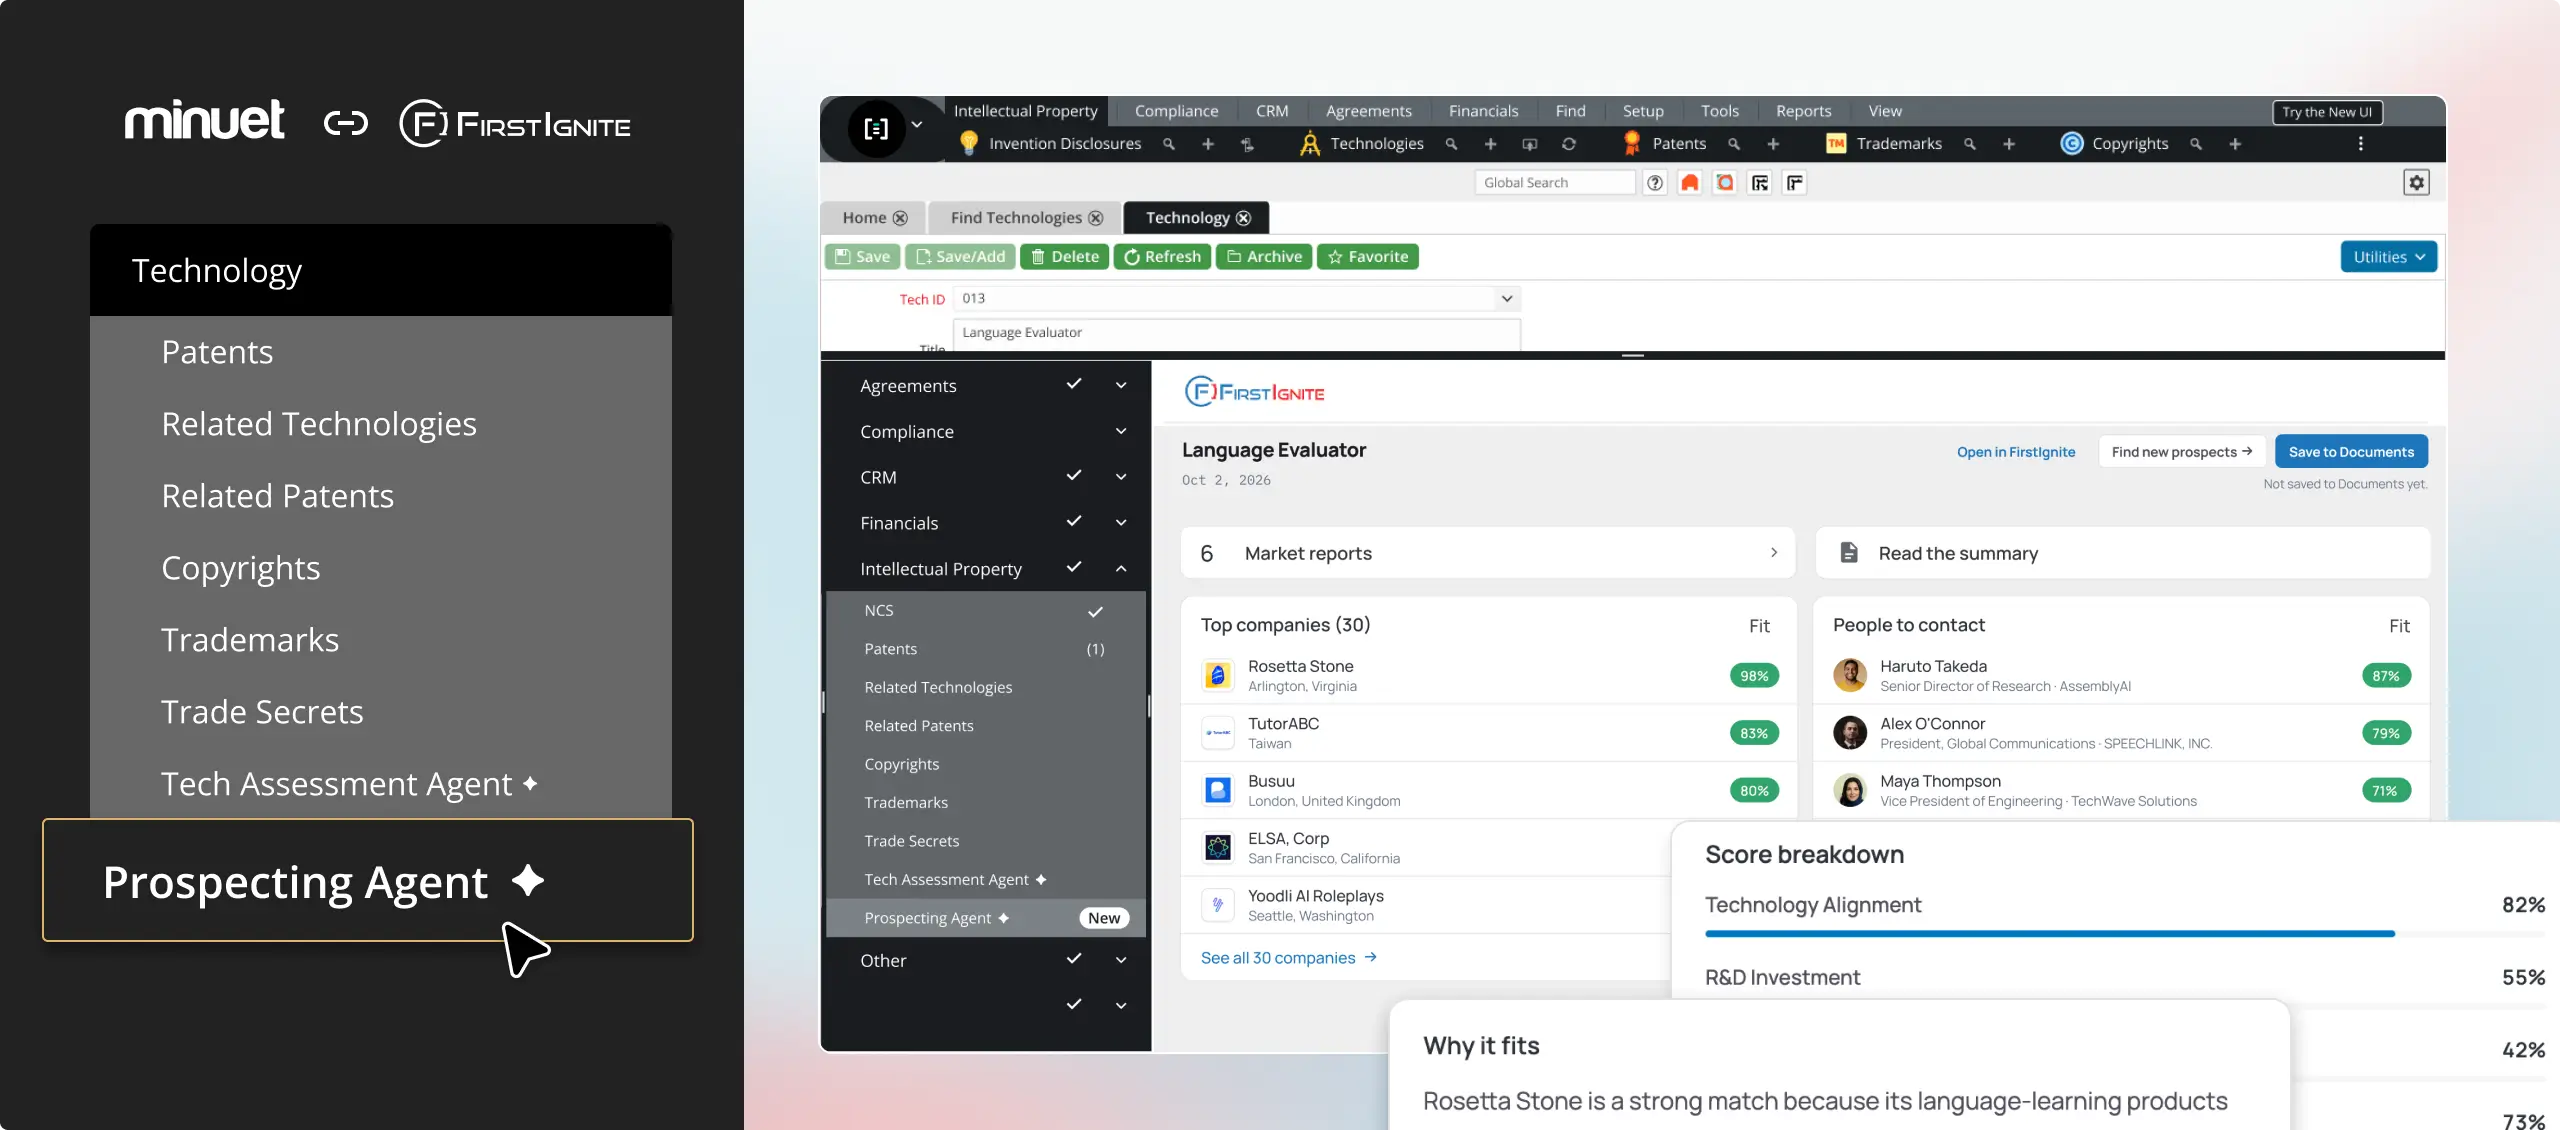Open in FirstIgnite link

tap(2016, 453)
